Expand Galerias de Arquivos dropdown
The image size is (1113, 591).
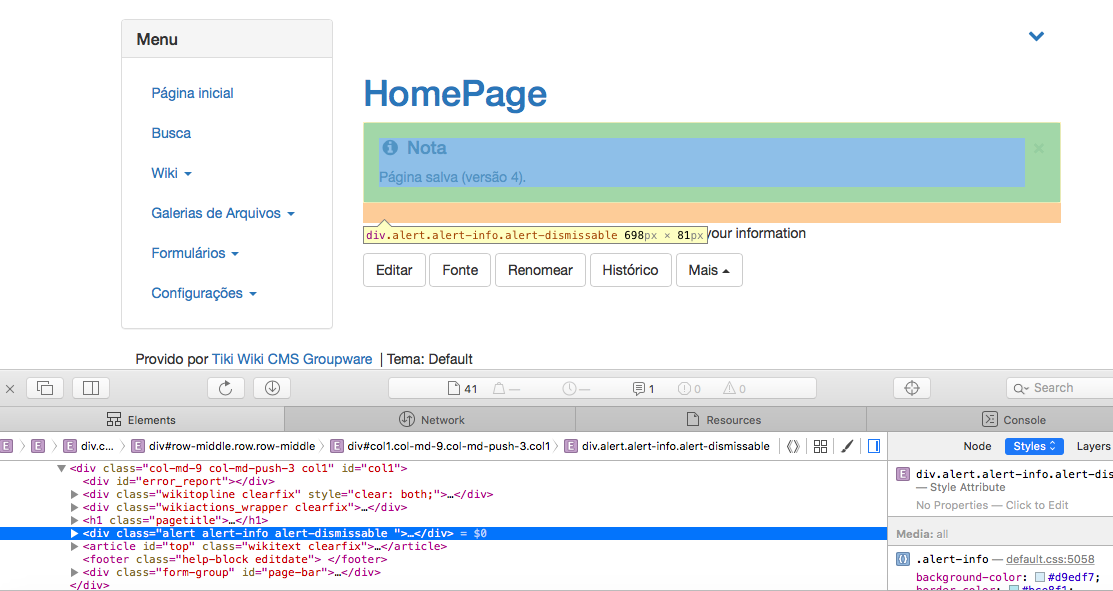pyautogui.click(x=223, y=213)
